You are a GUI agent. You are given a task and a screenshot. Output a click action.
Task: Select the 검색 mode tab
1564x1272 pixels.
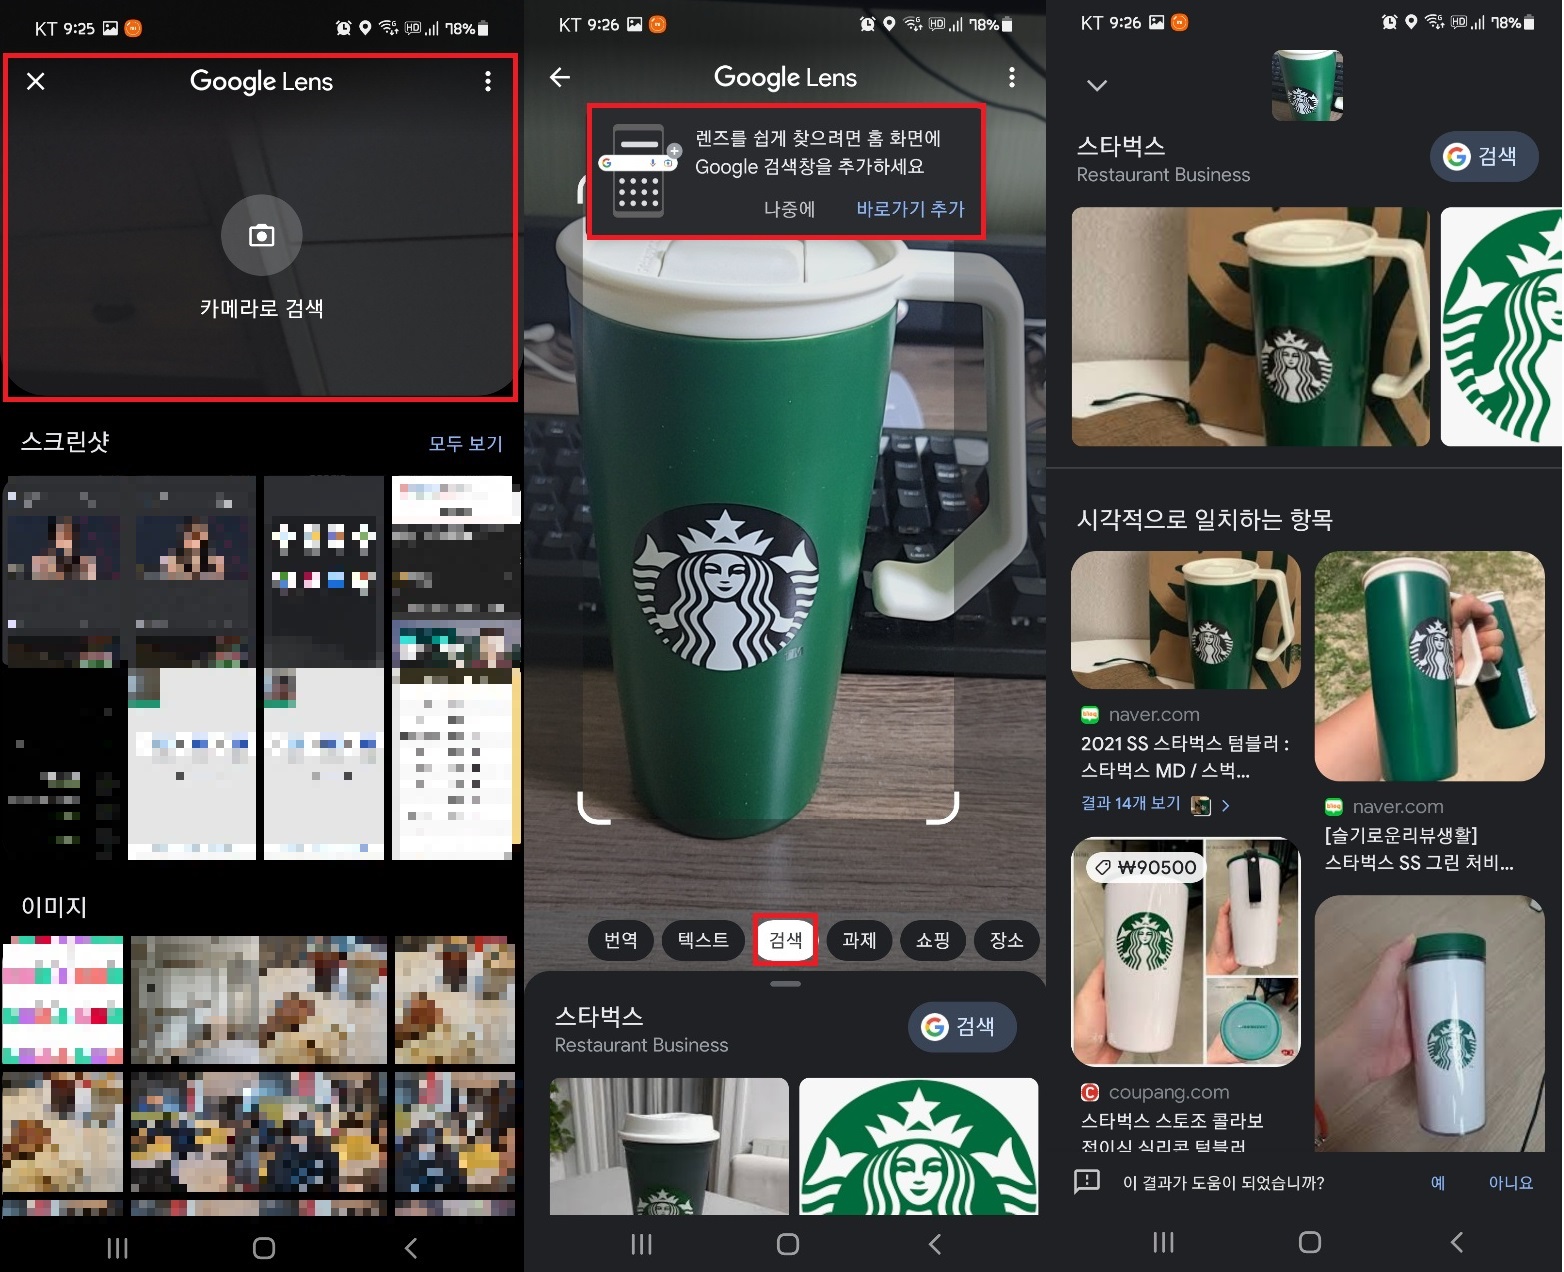[x=785, y=940]
